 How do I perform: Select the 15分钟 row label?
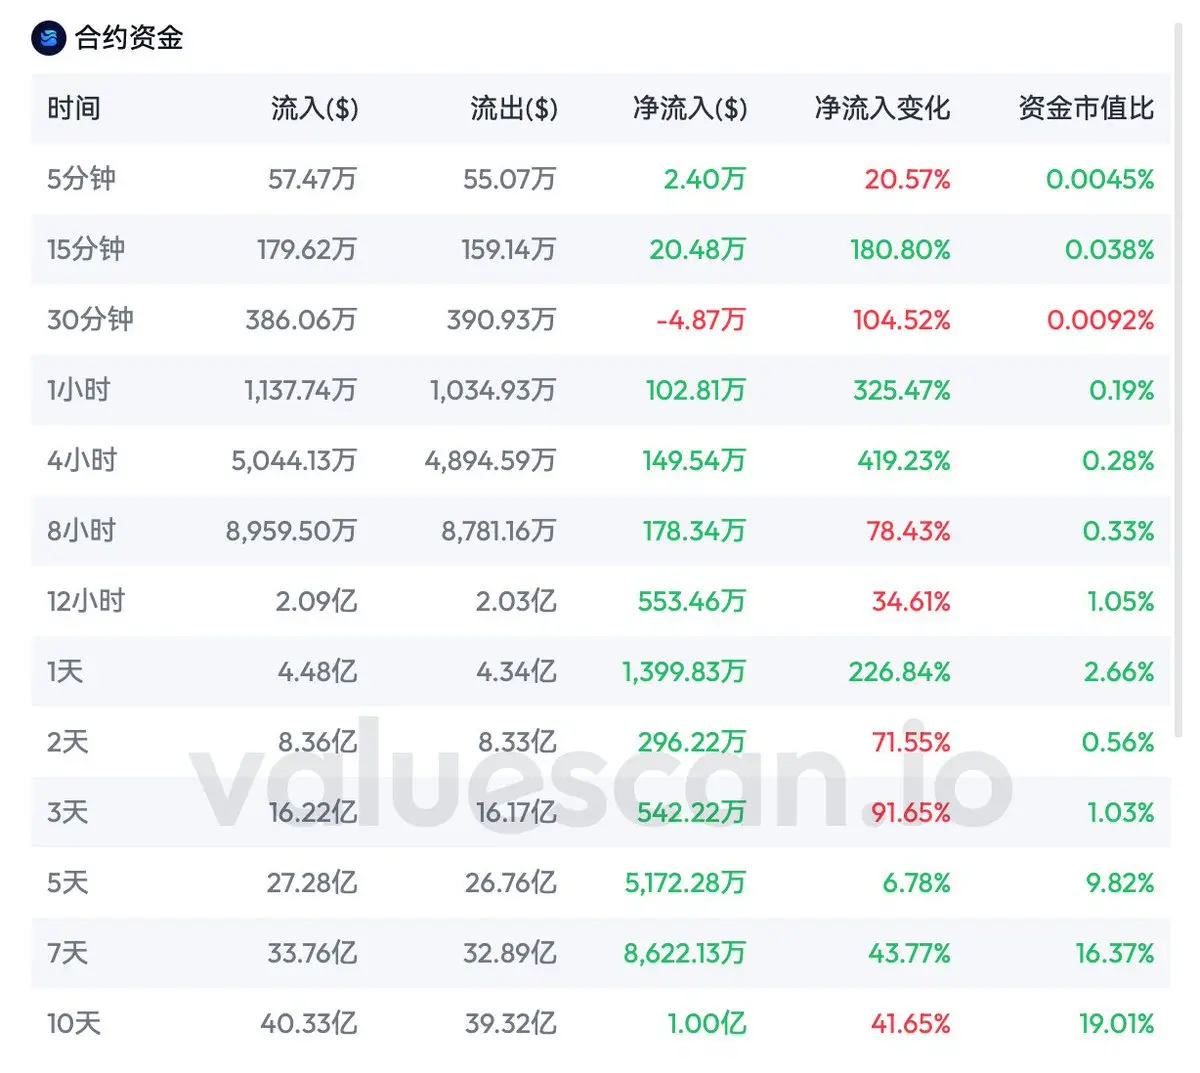pyautogui.click(x=85, y=249)
